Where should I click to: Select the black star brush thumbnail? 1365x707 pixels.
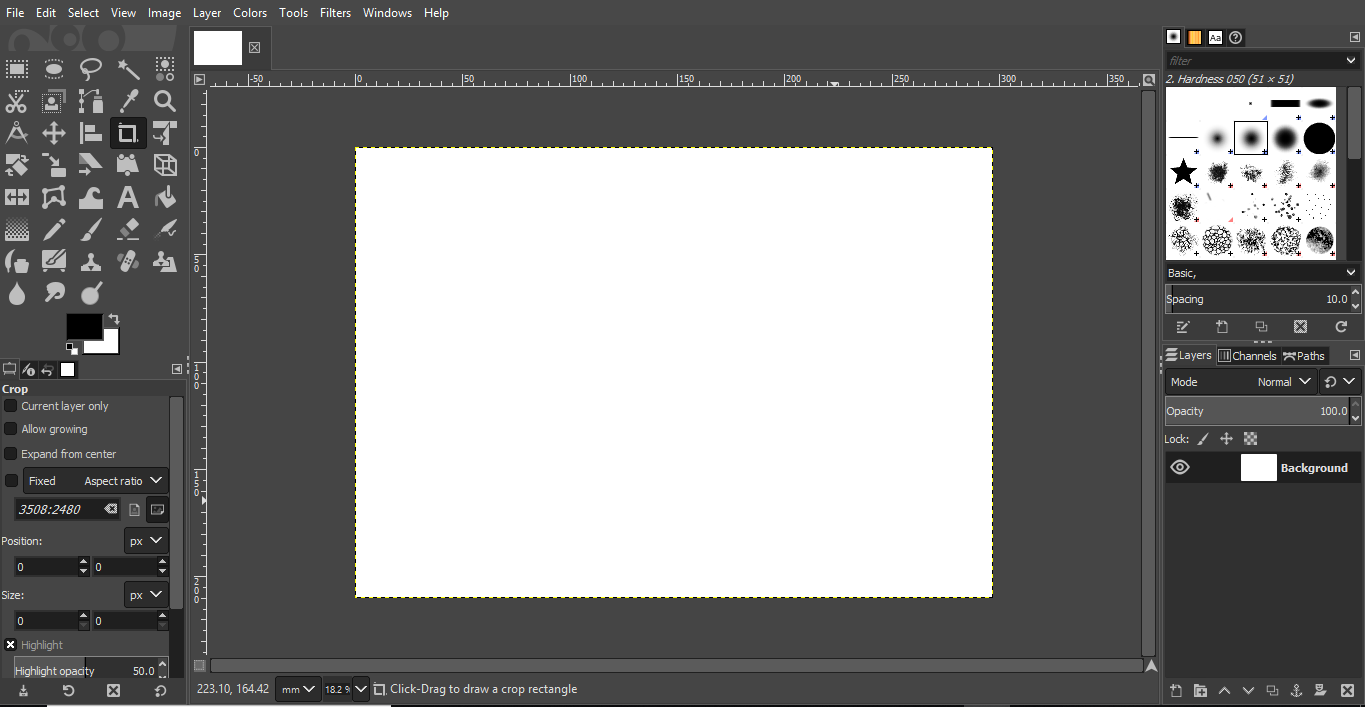click(x=1184, y=172)
